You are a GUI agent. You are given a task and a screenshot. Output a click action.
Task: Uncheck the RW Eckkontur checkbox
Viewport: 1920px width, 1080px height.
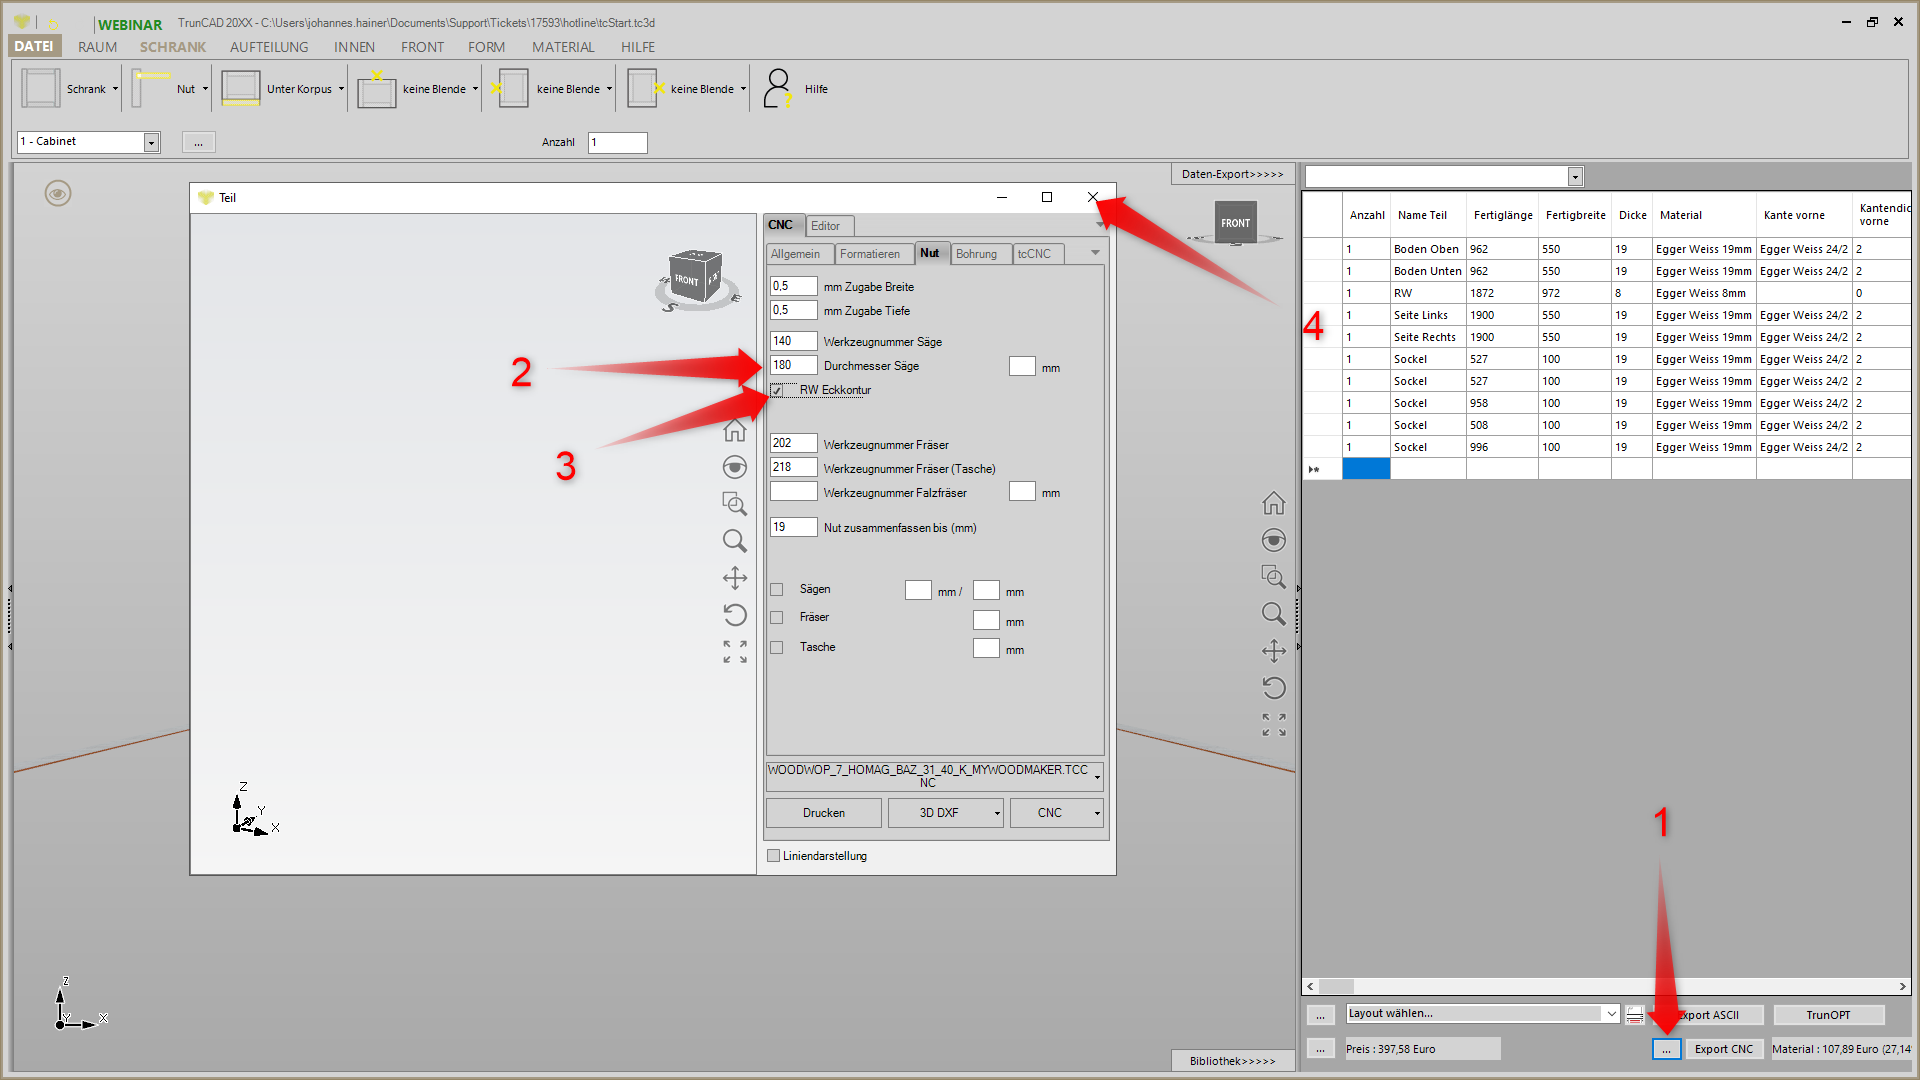tap(777, 390)
